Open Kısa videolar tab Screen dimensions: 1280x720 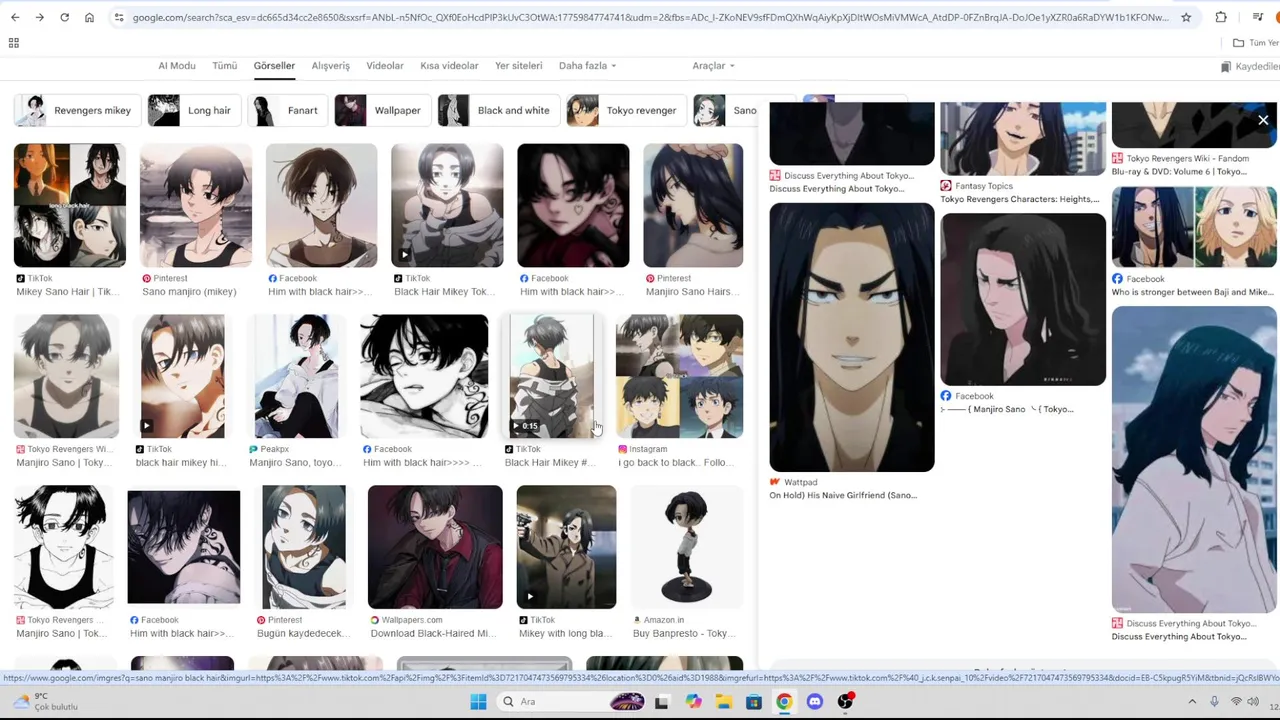[x=449, y=65]
